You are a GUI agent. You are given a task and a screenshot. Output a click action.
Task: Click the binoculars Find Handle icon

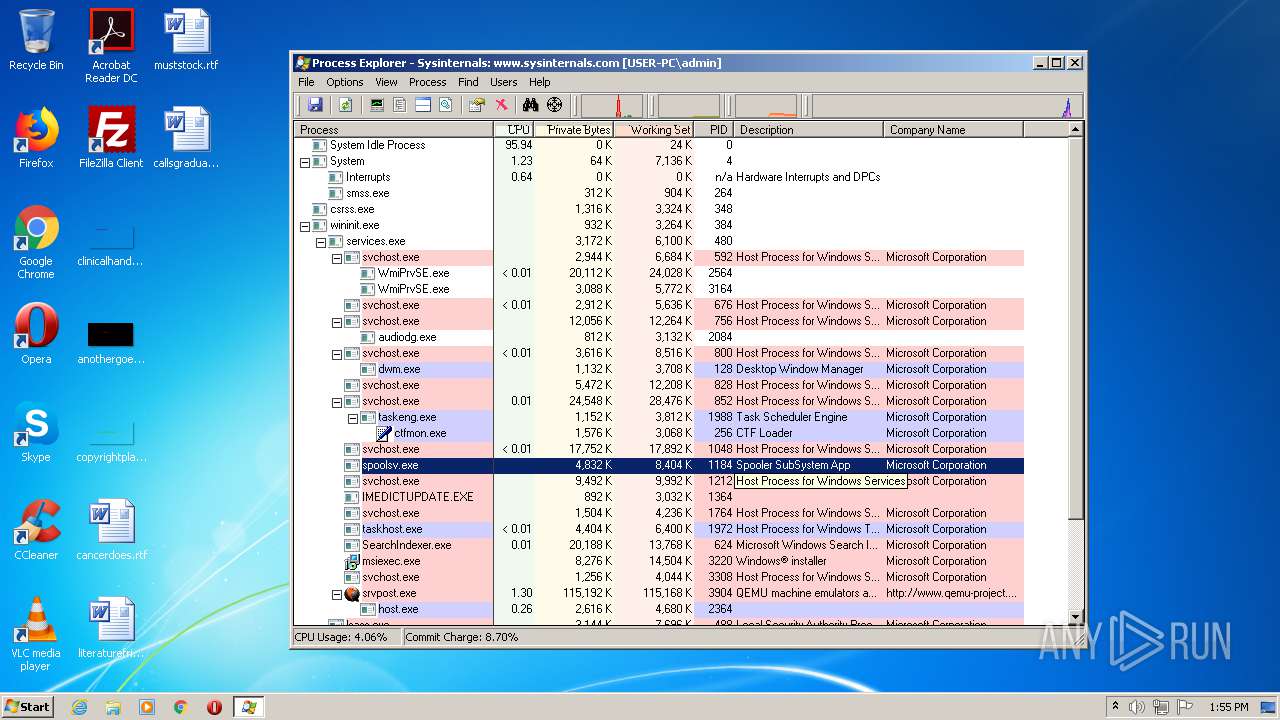click(531, 105)
